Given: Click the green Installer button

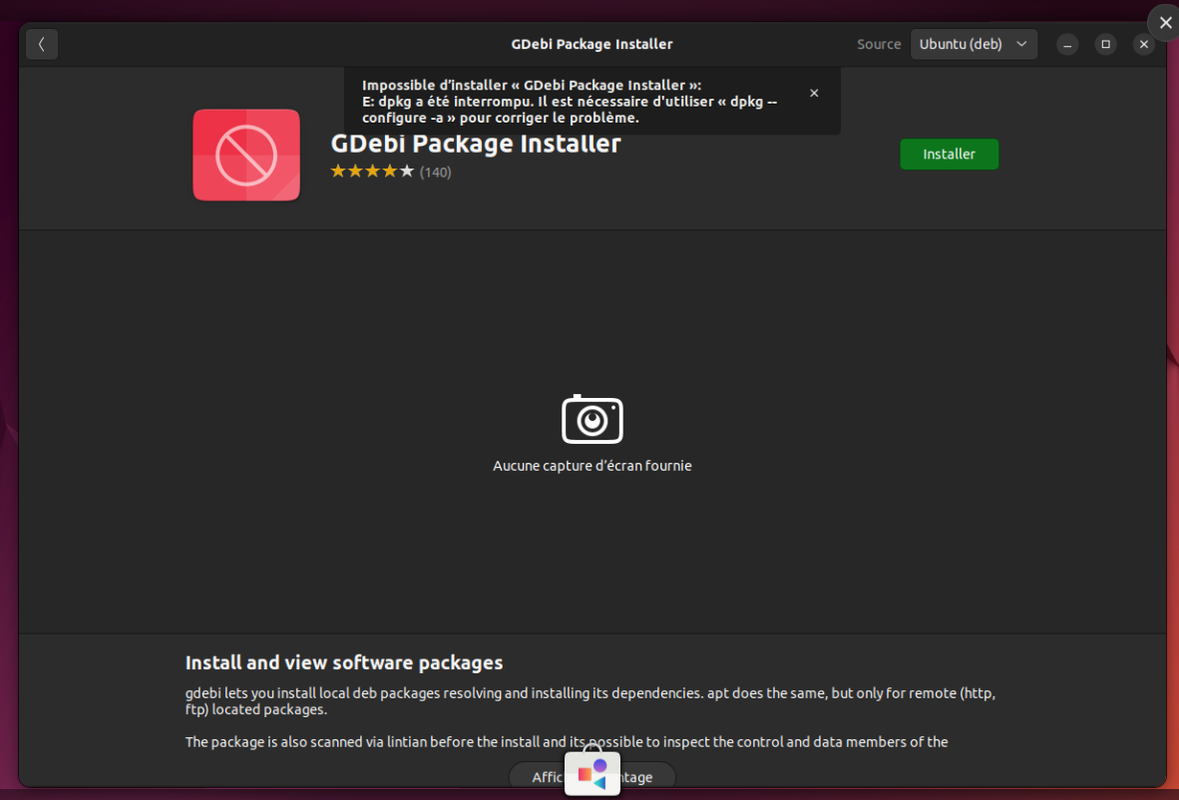Looking at the screenshot, I should [x=949, y=154].
